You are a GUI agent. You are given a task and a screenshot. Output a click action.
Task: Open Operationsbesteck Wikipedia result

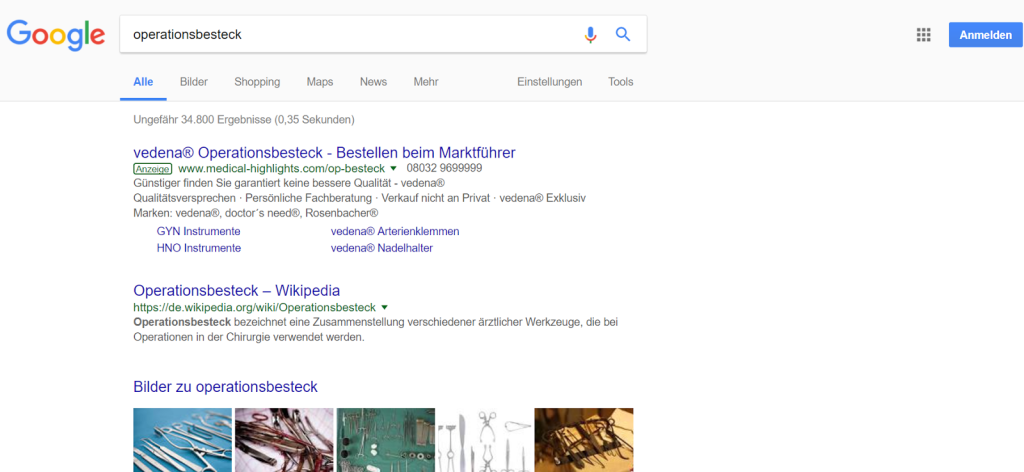coord(236,291)
